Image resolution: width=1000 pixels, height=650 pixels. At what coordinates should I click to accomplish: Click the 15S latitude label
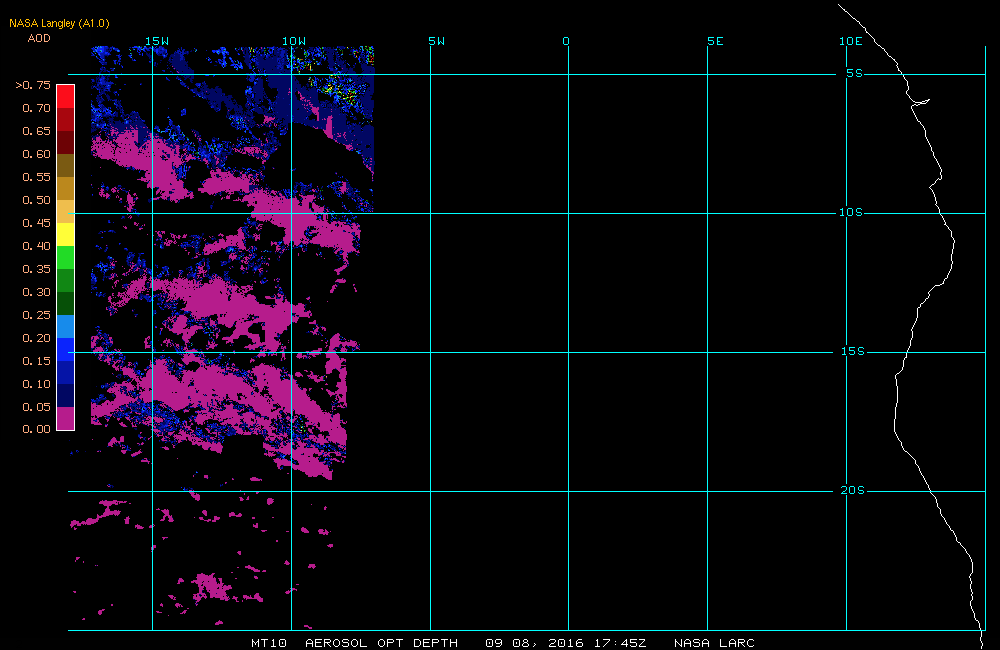(853, 351)
